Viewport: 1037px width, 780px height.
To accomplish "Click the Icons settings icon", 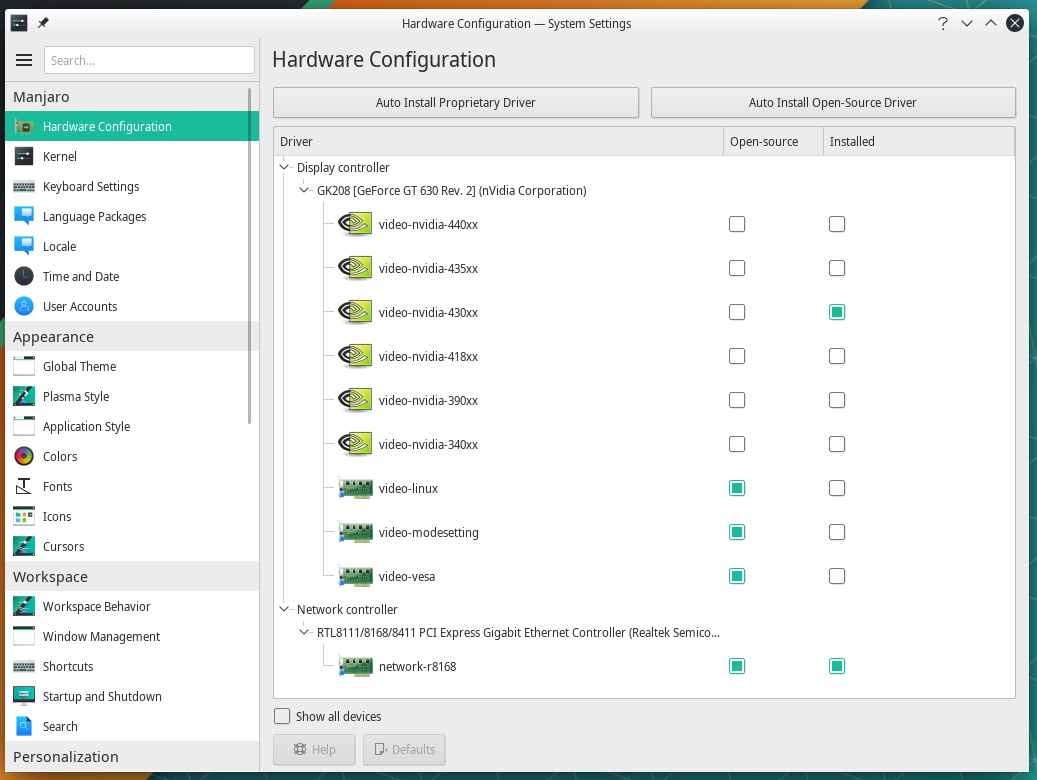I will point(24,517).
